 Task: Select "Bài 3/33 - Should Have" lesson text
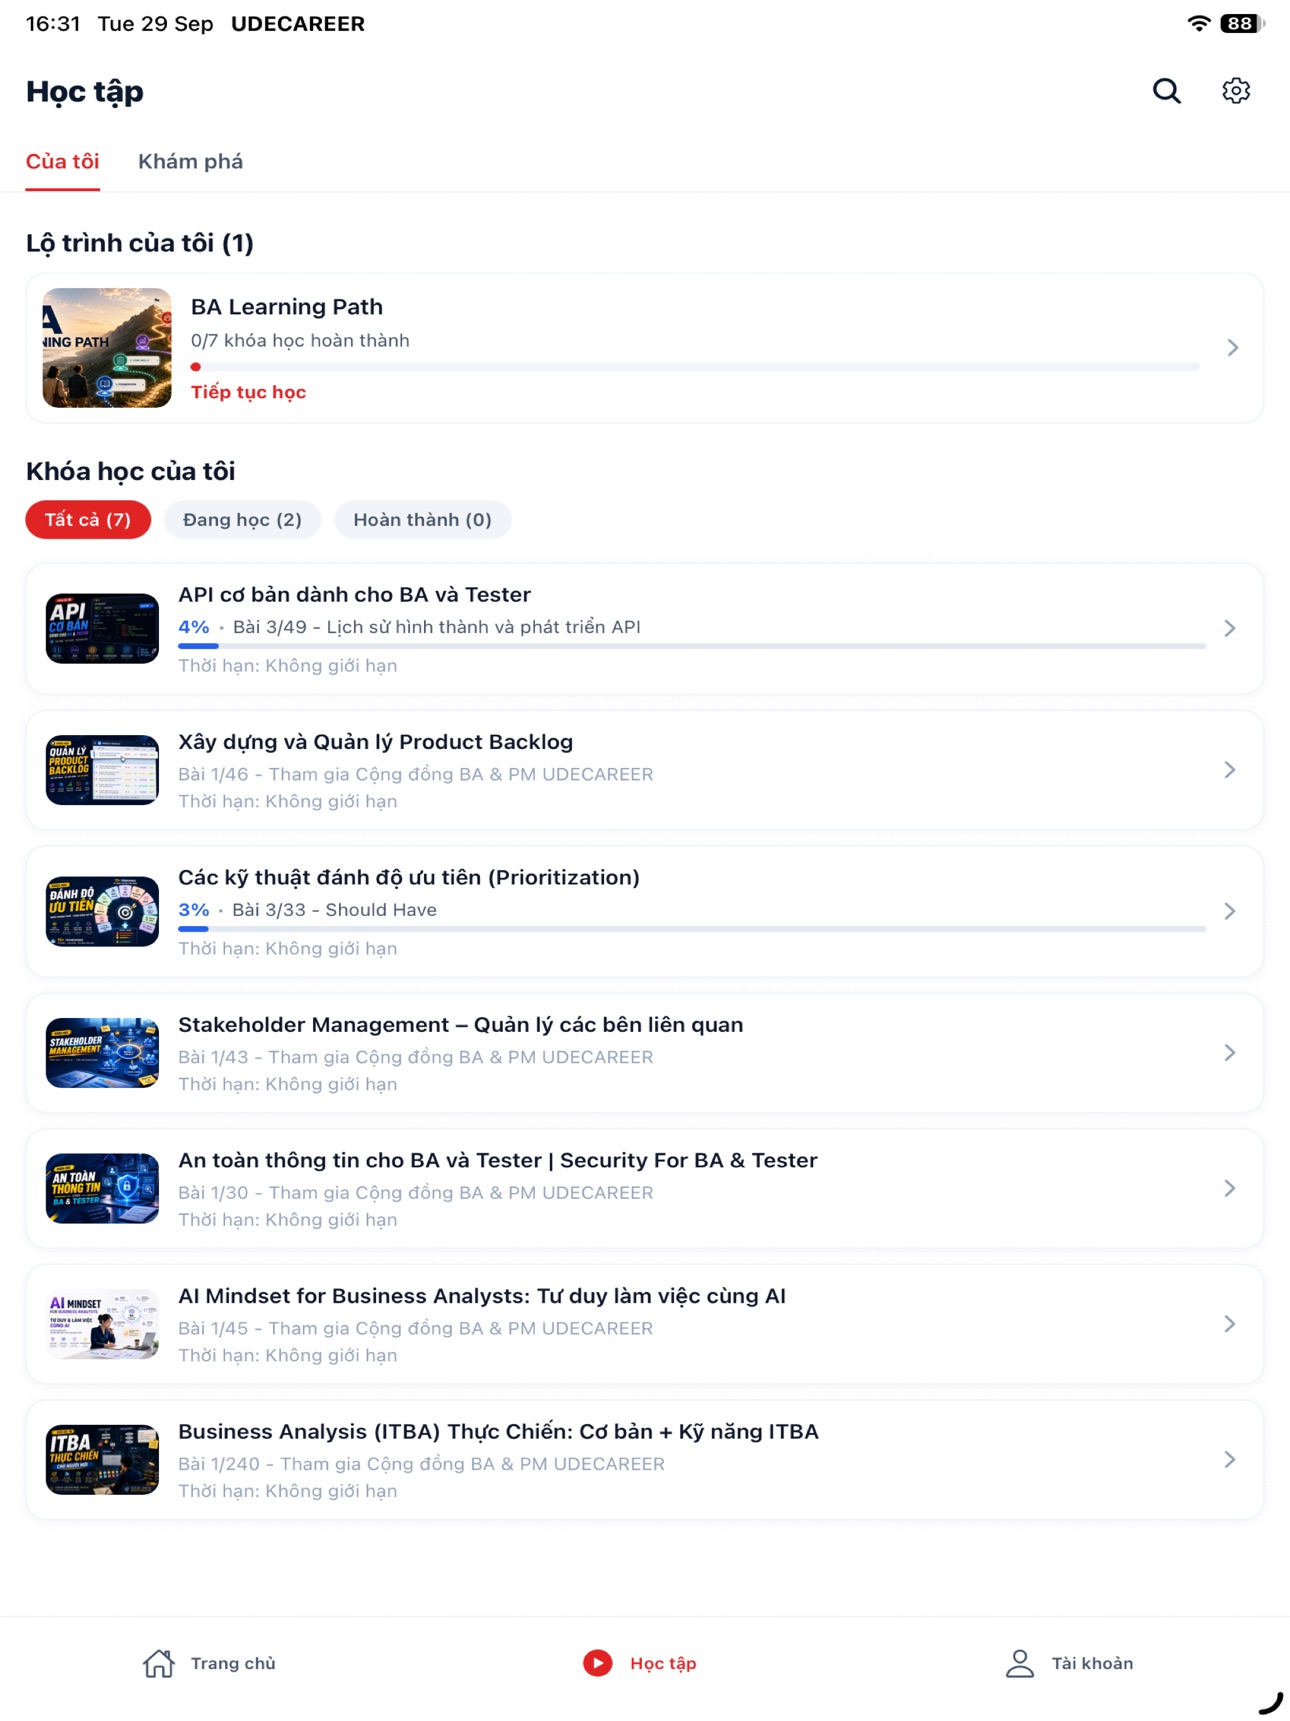coord(334,910)
